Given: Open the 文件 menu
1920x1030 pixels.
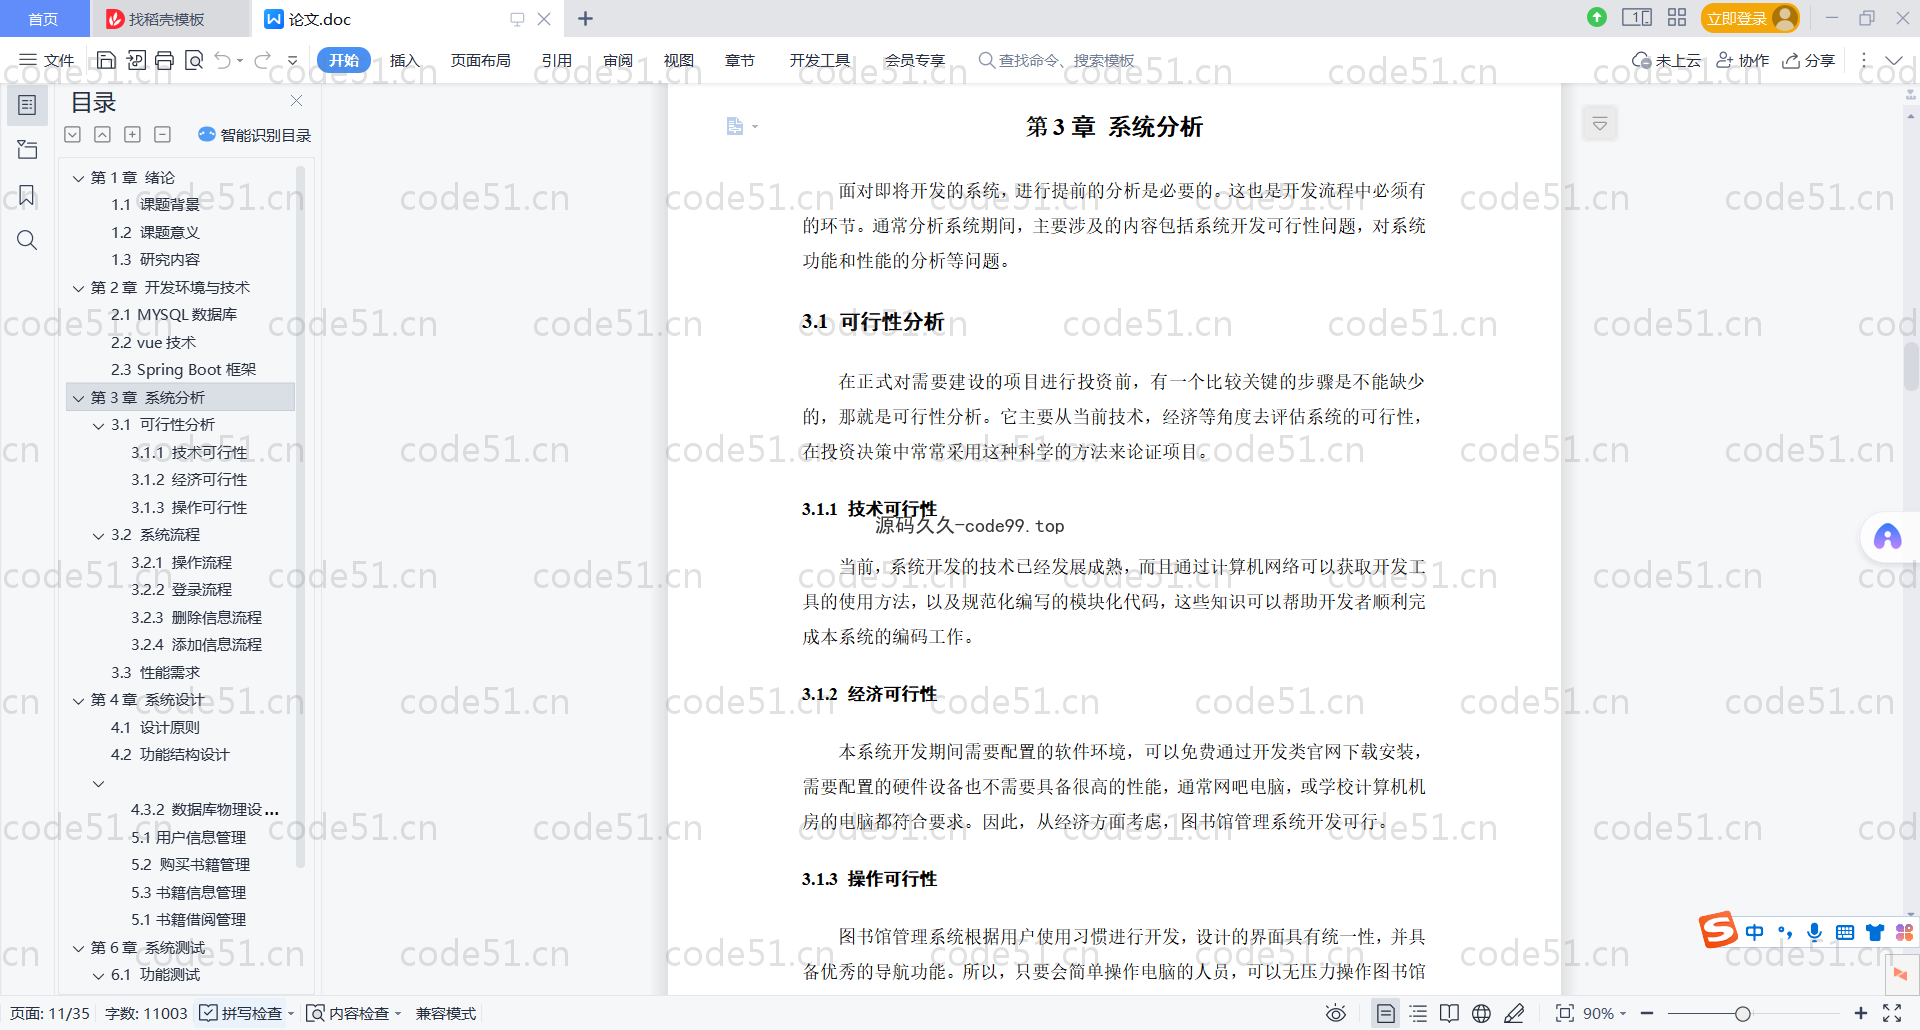Looking at the screenshot, I should click(47, 60).
